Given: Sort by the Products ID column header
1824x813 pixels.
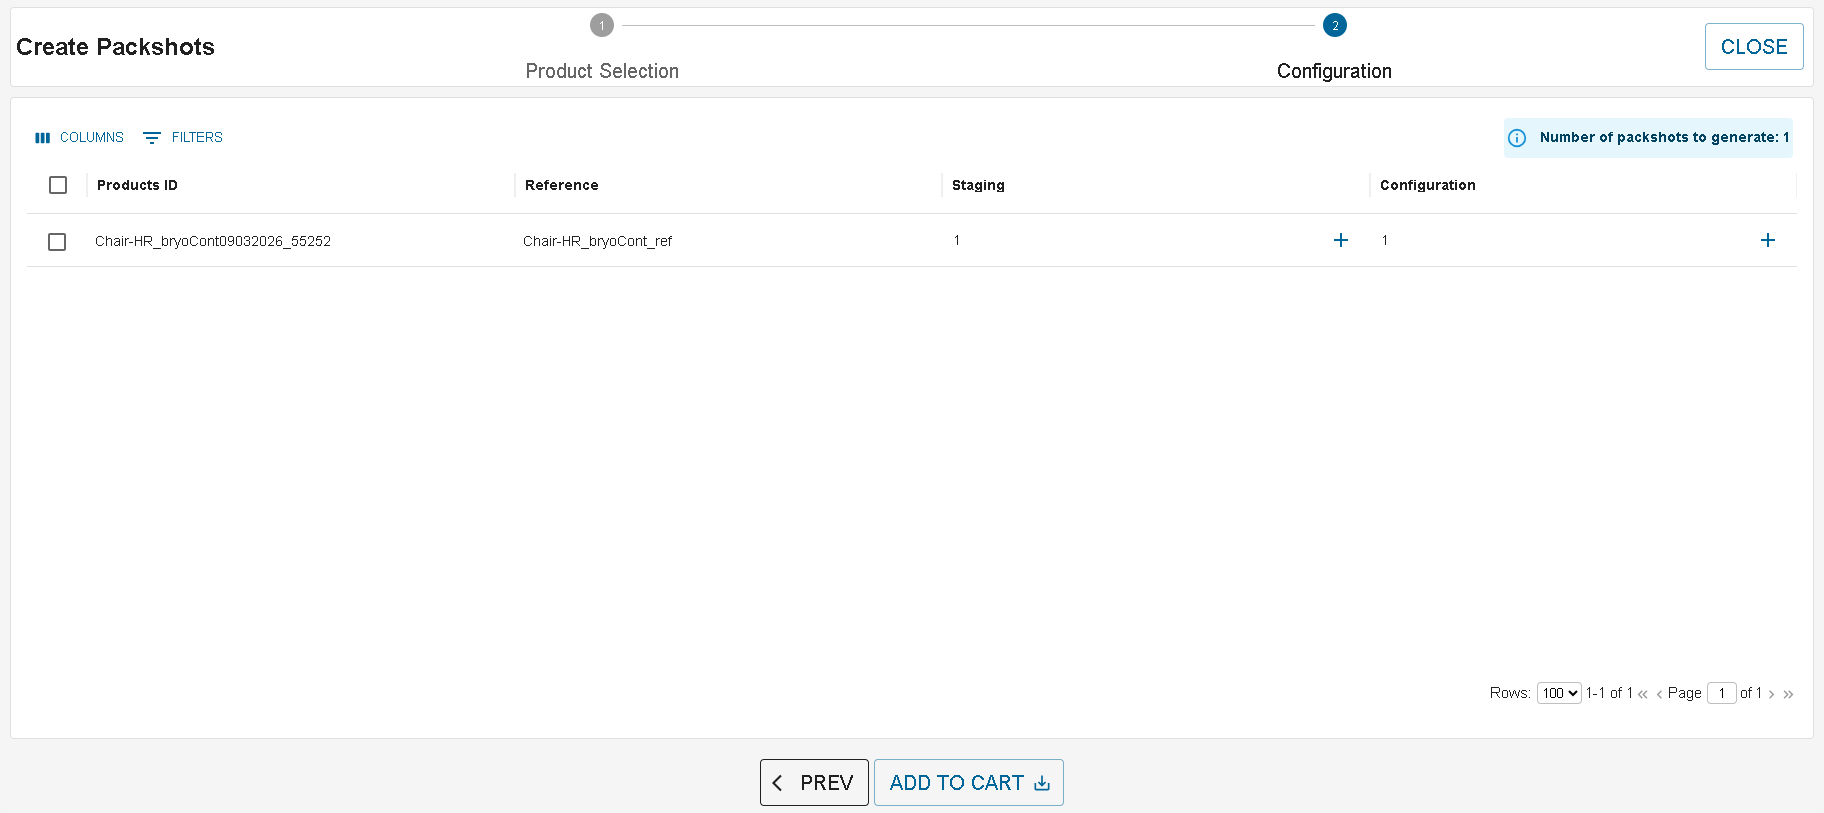Looking at the screenshot, I should (137, 185).
